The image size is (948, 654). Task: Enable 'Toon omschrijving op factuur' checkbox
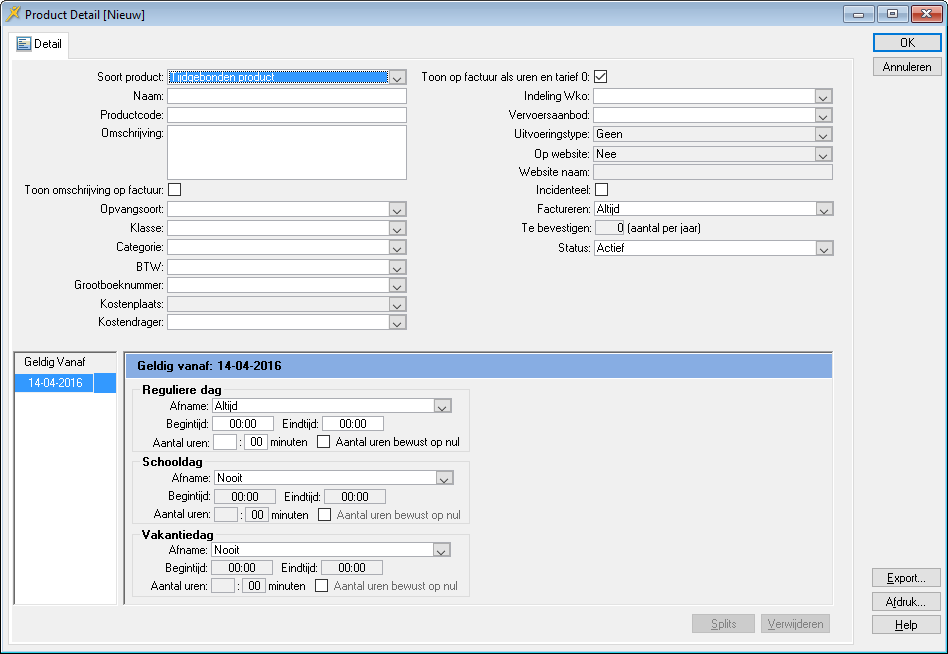[x=174, y=189]
